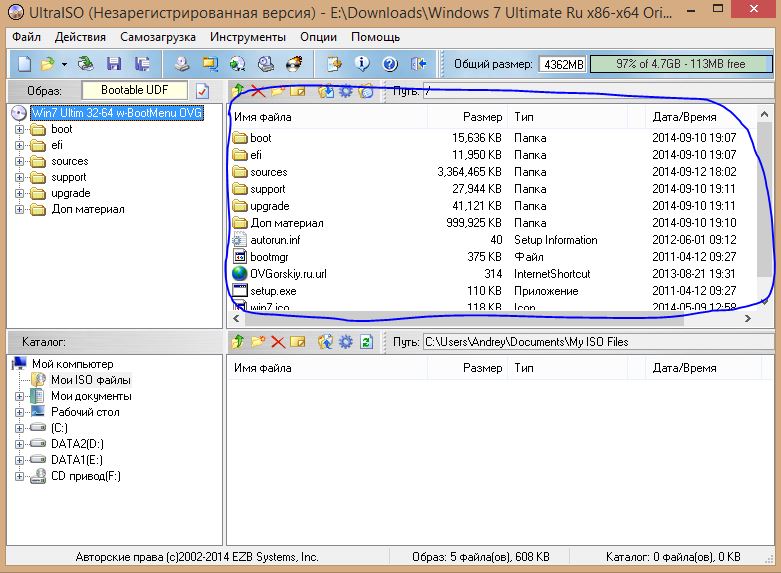
Task: Expand the boot folder tree node
Action: [19, 130]
